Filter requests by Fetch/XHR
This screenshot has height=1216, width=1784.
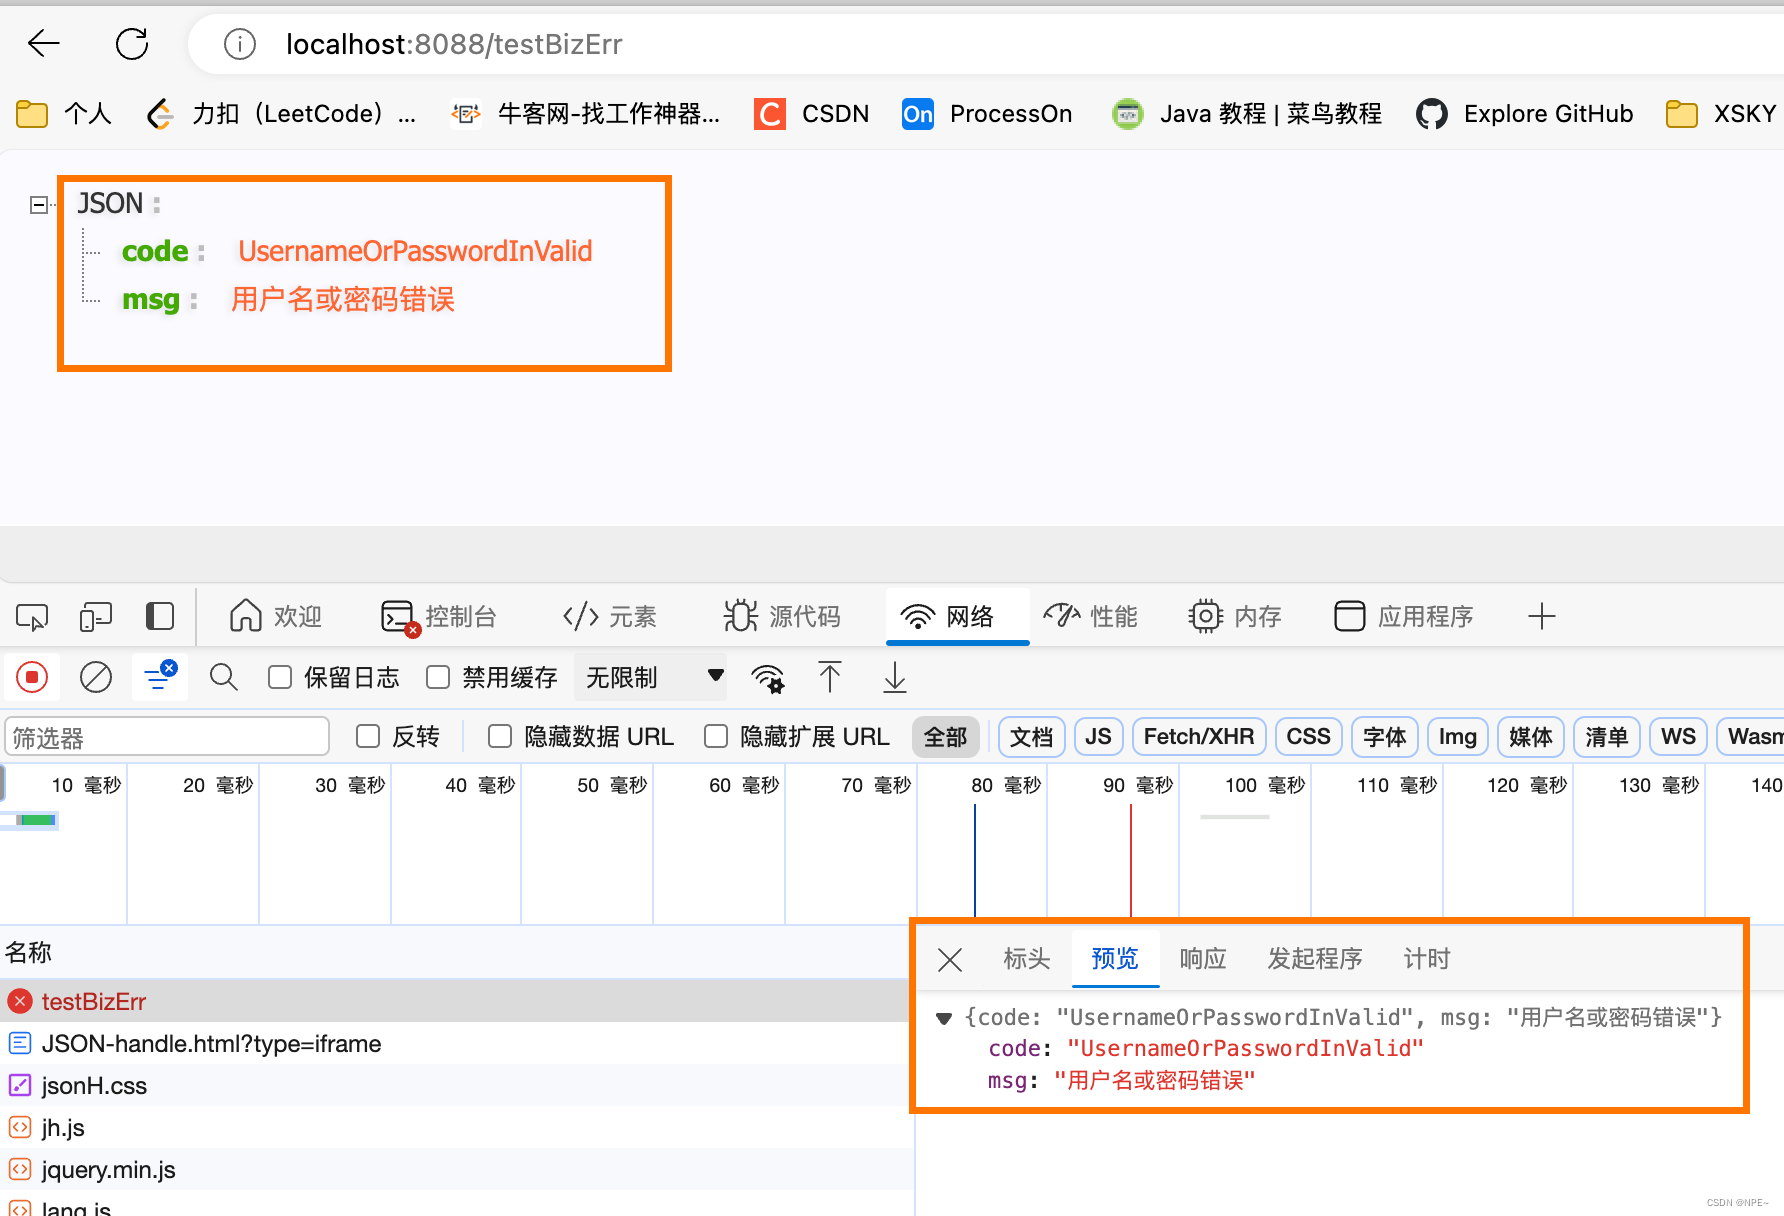point(1198,737)
